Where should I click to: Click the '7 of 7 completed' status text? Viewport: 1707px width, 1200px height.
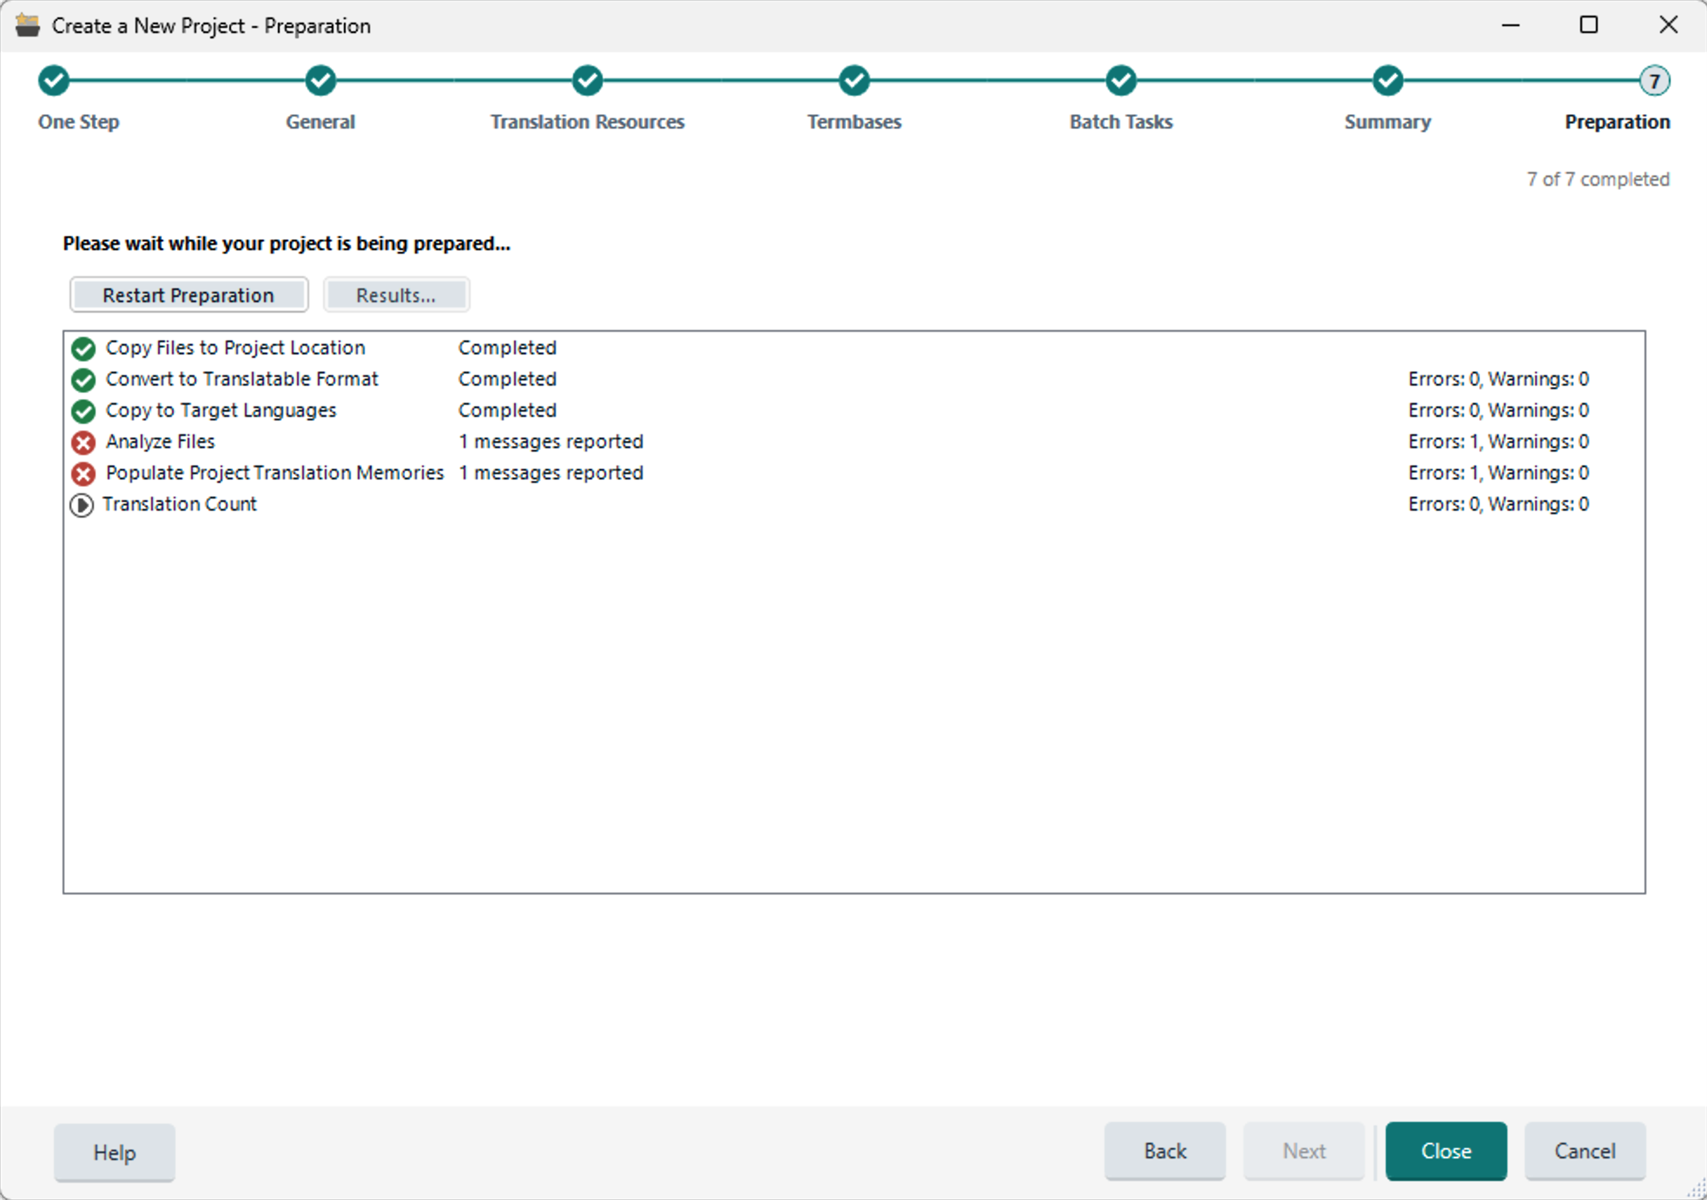[x=1598, y=179]
